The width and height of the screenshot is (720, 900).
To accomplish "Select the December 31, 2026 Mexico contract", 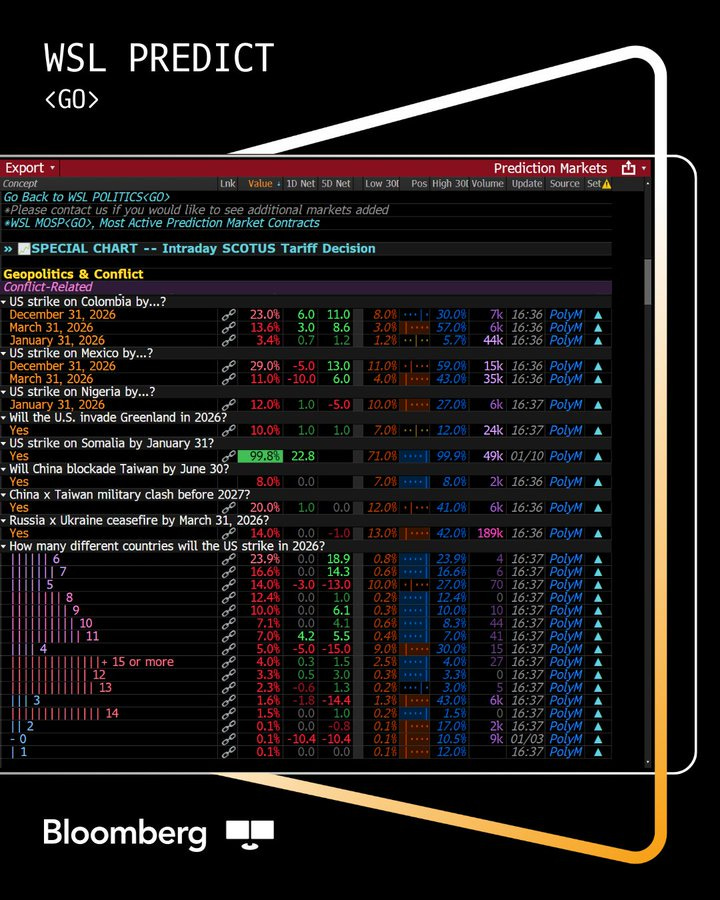I will (x=62, y=366).
